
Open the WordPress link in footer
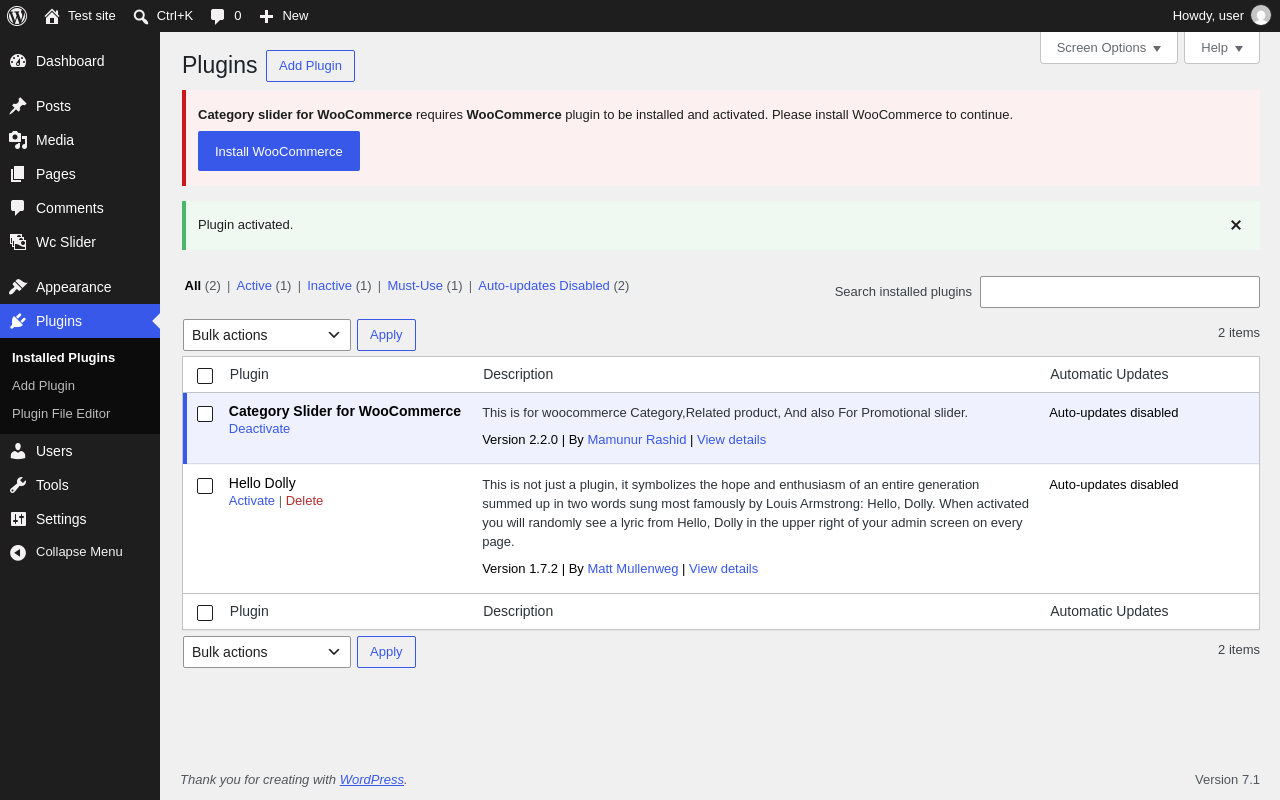(372, 779)
